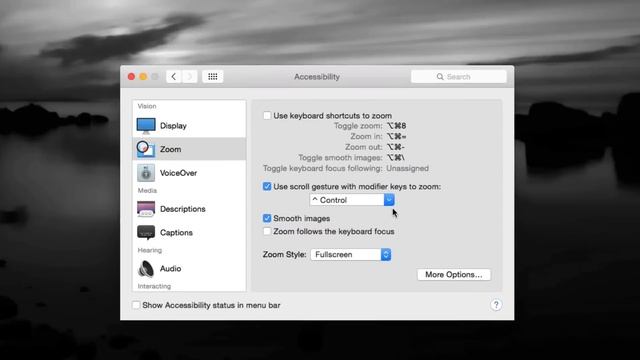Click the Zoom Style label
Image resolution: width=640 pixels, height=360 pixels.
[x=284, y=254]
